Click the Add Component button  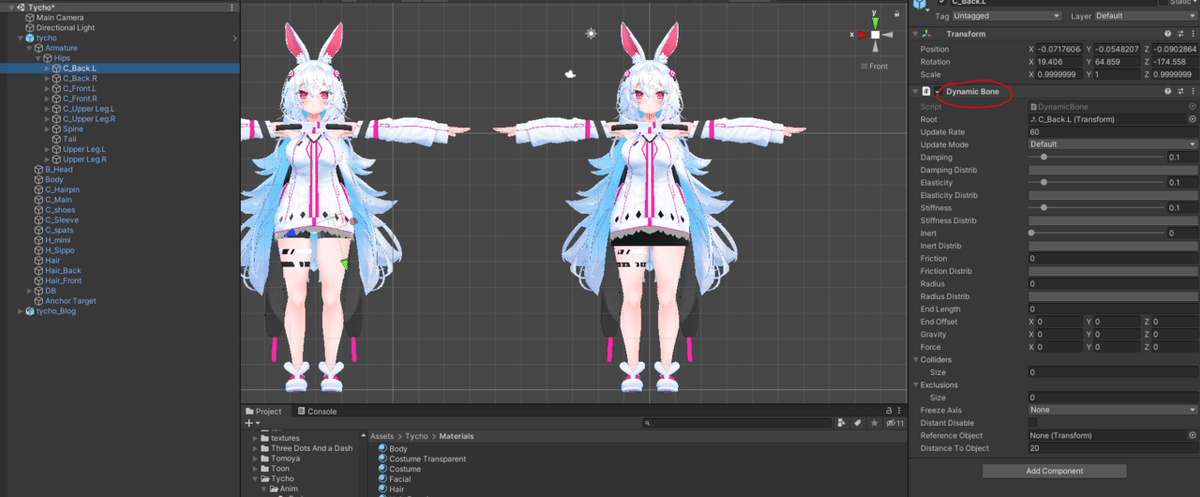pyautogui.click(x=1054, y=470)
